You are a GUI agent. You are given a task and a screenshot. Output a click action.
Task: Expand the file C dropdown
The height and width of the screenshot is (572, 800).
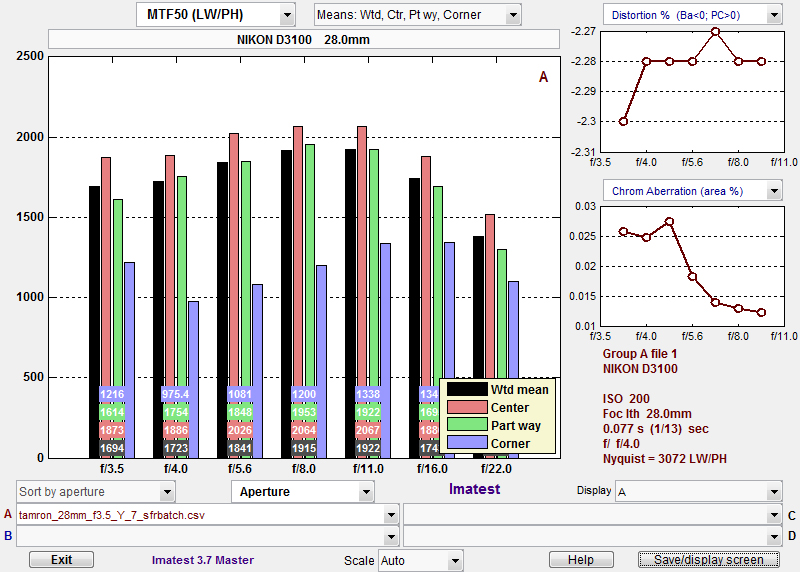tap(592, 515)
